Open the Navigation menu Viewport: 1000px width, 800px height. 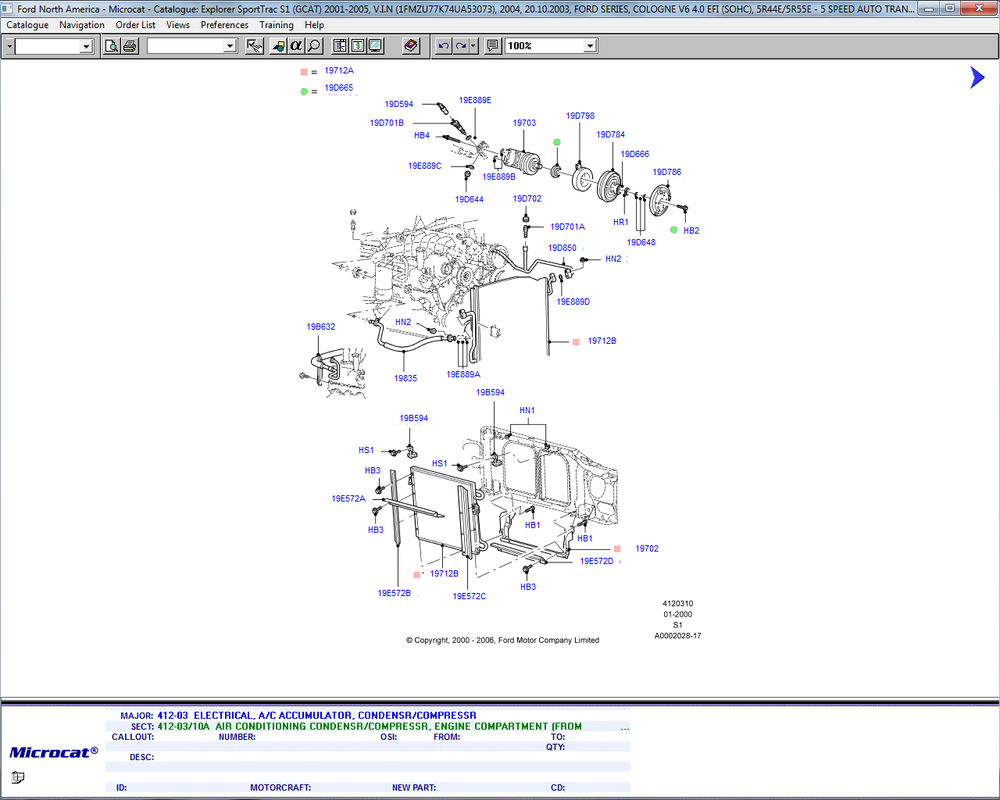pyautogui.click(x=82, y=25)
